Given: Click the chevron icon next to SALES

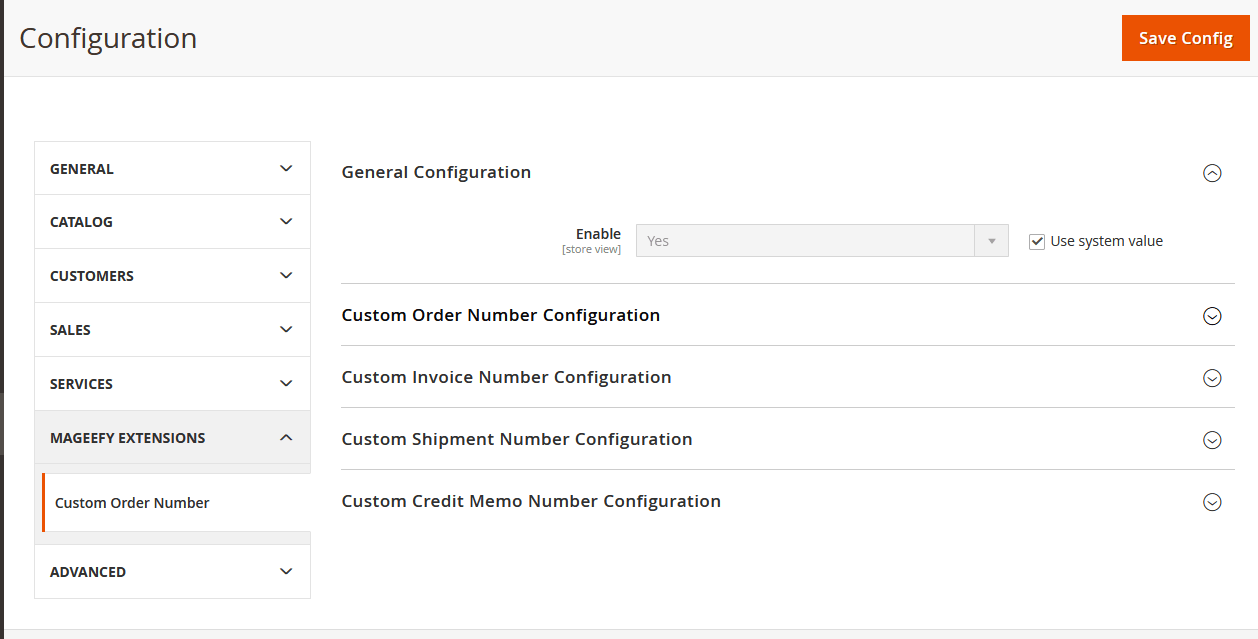Looking at the screenshot, I should point(286,330).
